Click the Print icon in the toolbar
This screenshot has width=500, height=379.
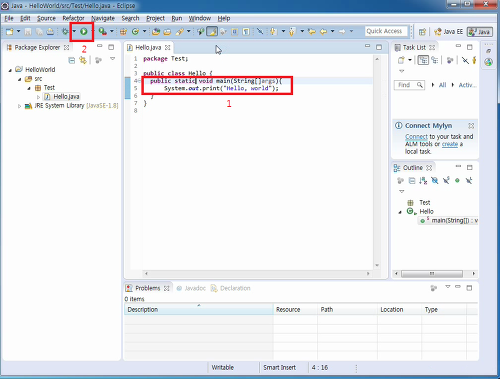[50, 32]
